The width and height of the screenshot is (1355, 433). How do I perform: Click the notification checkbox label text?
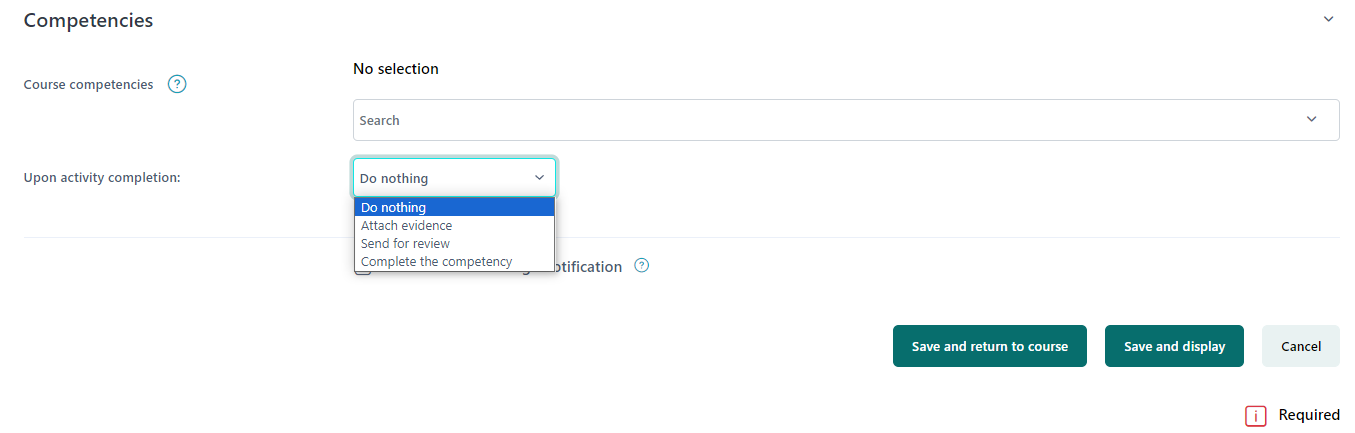(x=588, y=267)
